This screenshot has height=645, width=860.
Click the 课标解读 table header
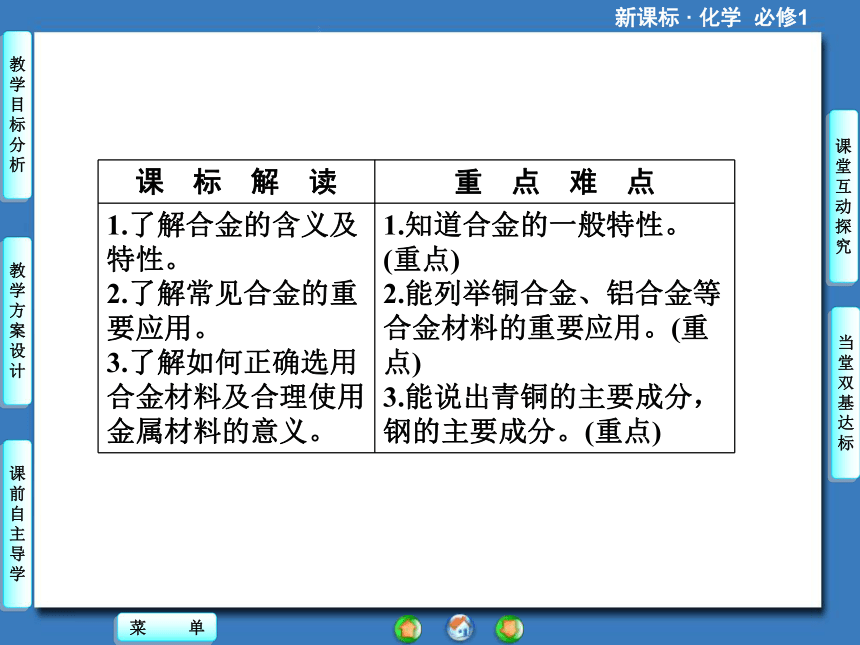(x=236, y=182)
